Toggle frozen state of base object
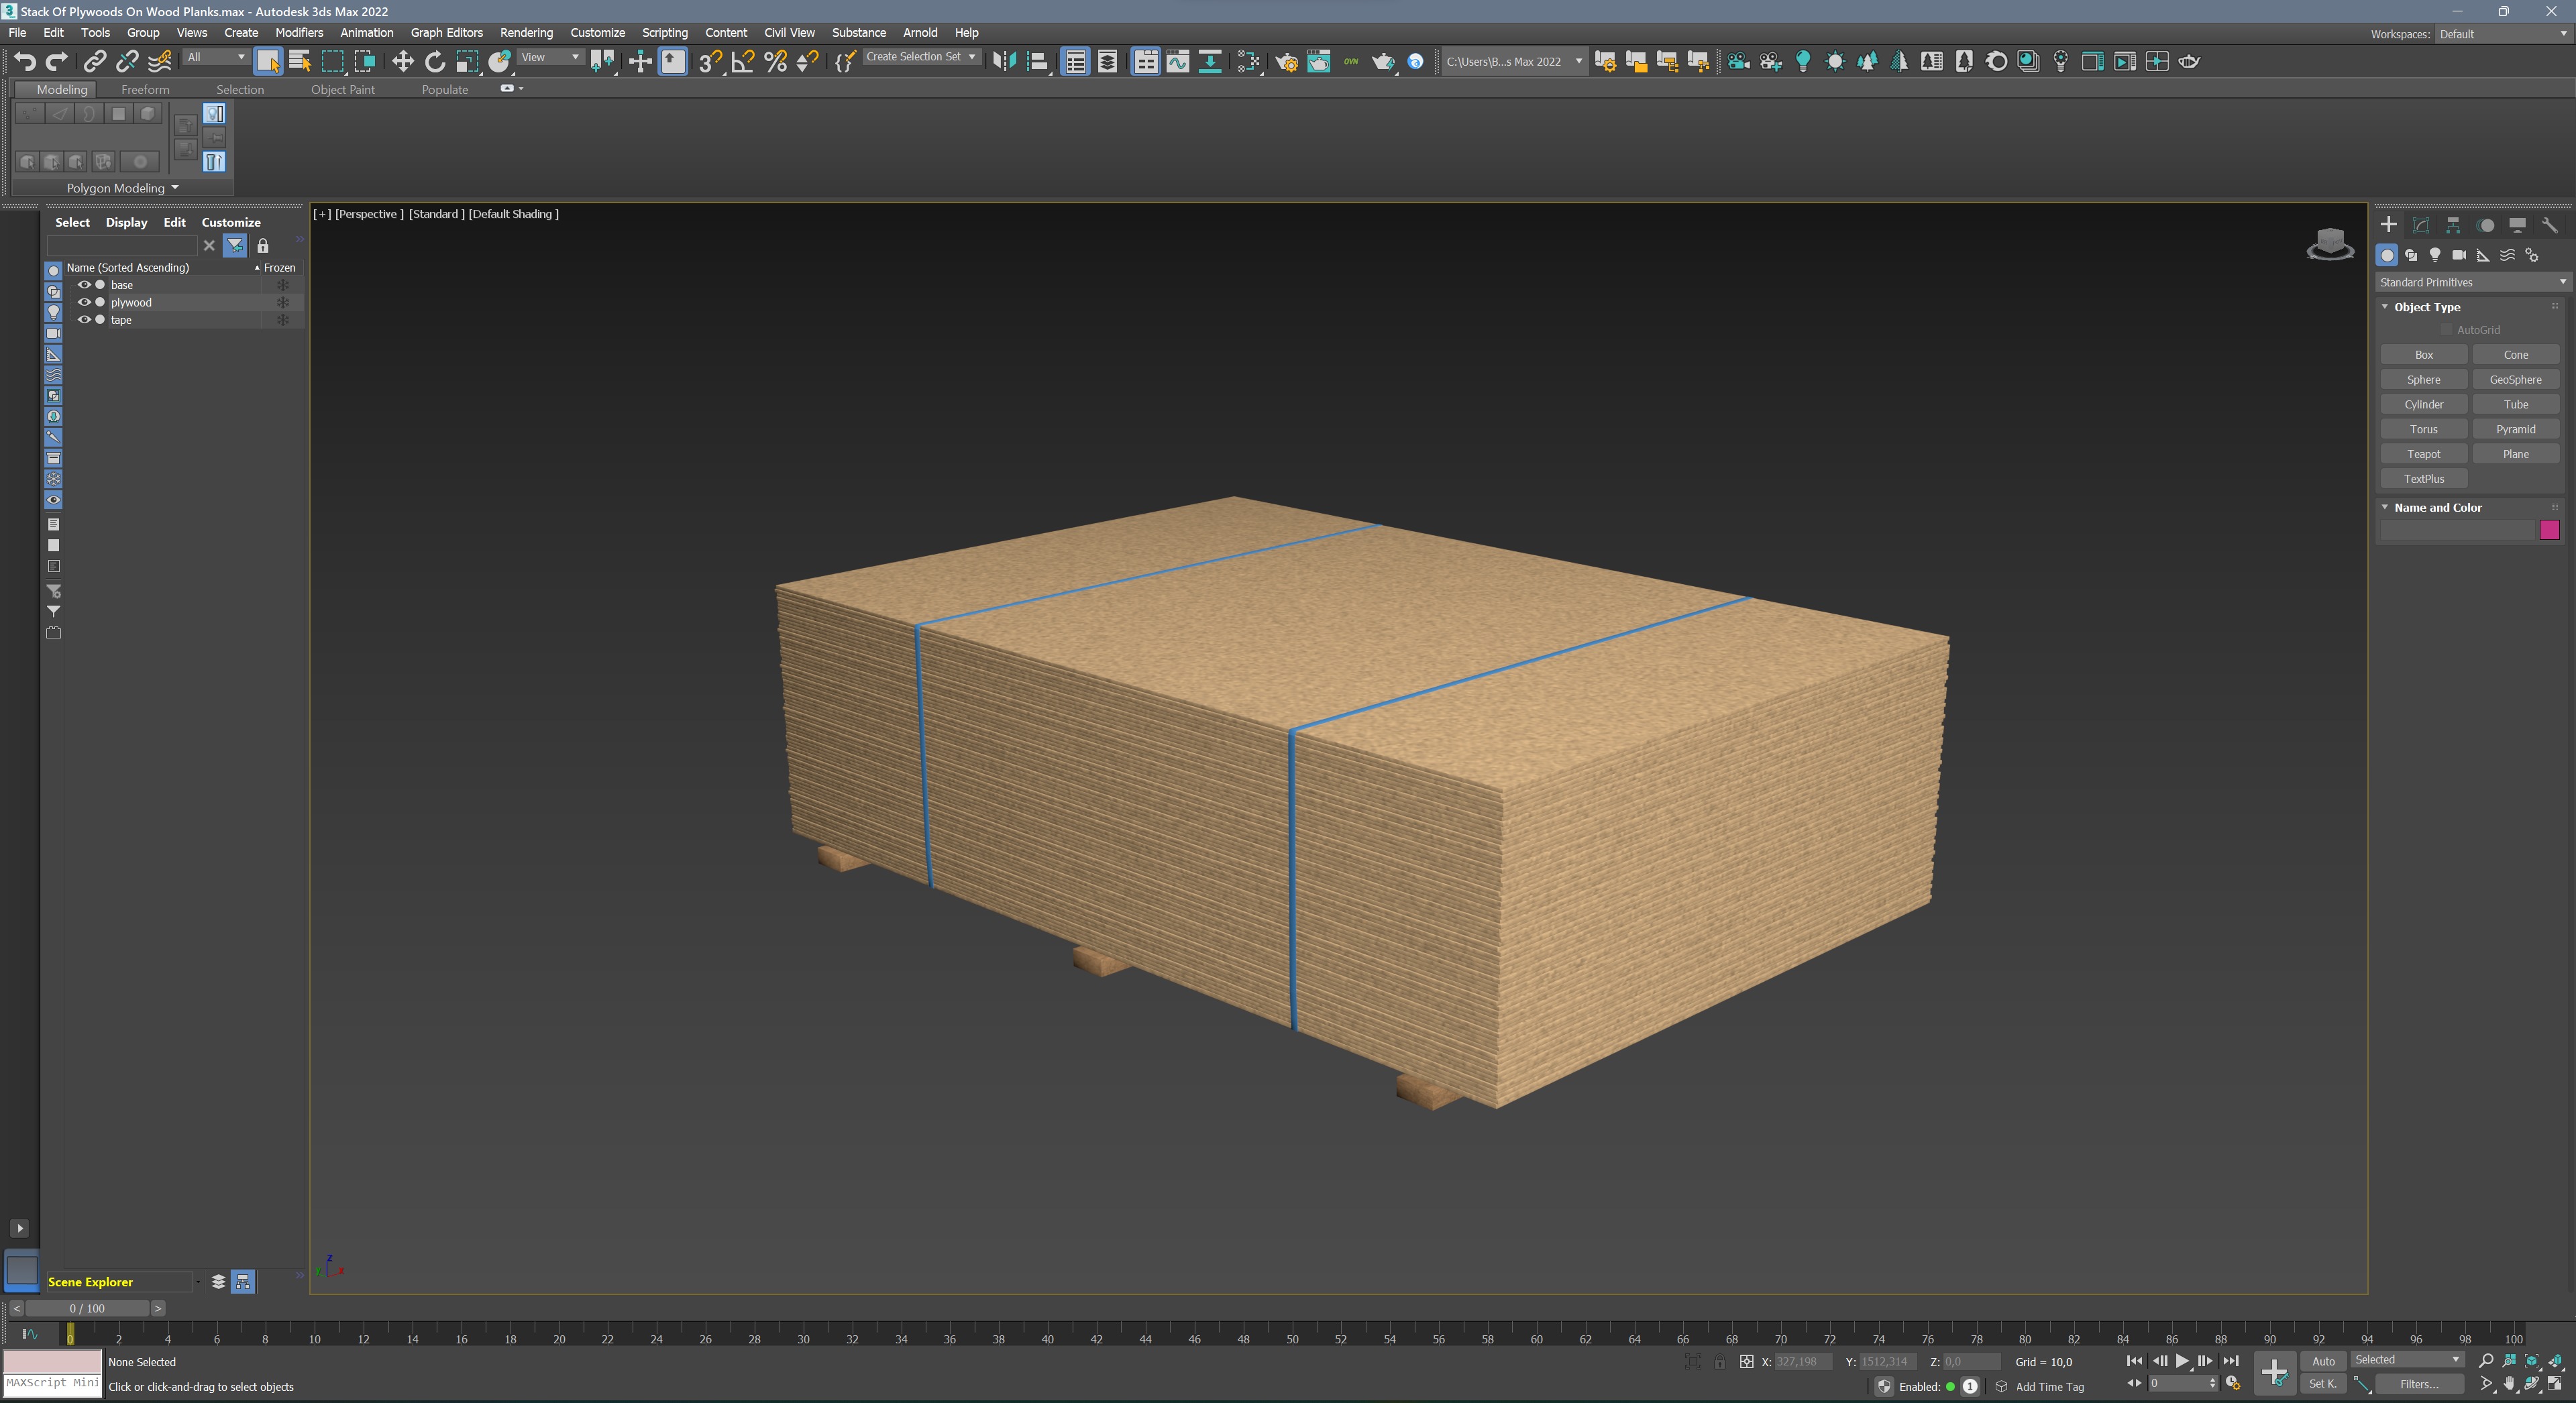The height and width of the screenshot is (1403, 2576). [283, 285]
